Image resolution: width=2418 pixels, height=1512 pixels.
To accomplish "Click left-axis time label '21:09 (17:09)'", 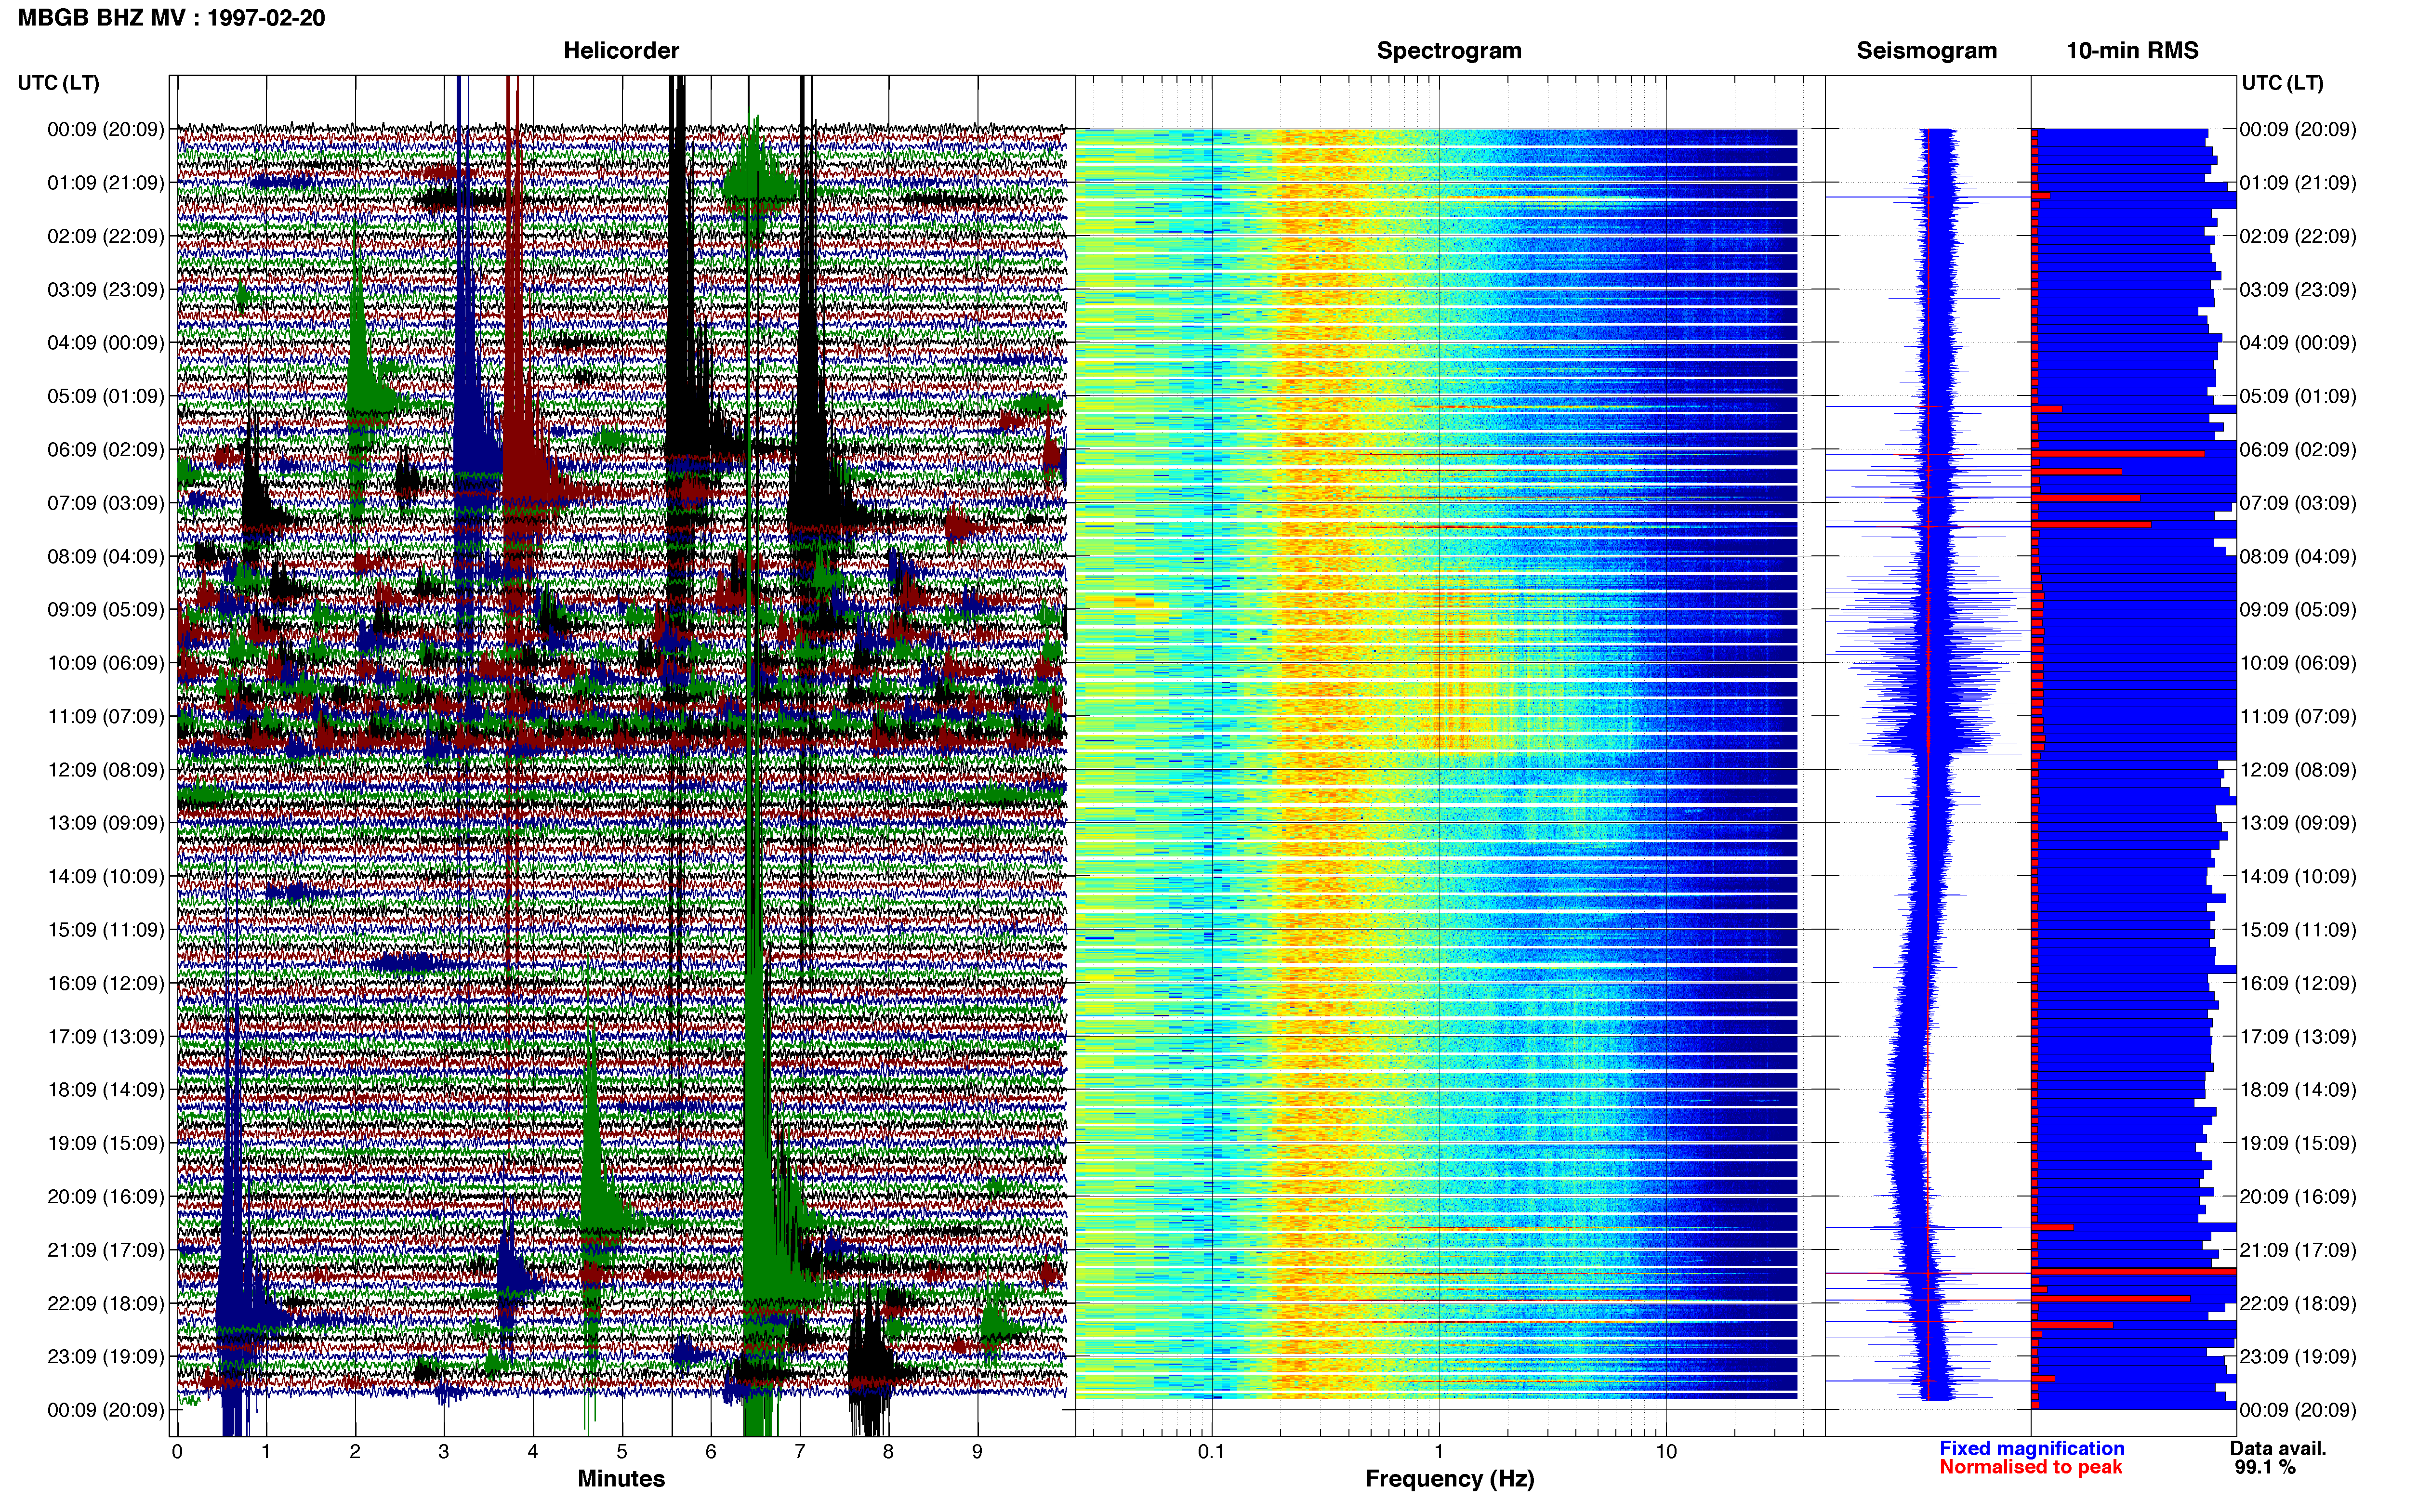I will 106,1250.
